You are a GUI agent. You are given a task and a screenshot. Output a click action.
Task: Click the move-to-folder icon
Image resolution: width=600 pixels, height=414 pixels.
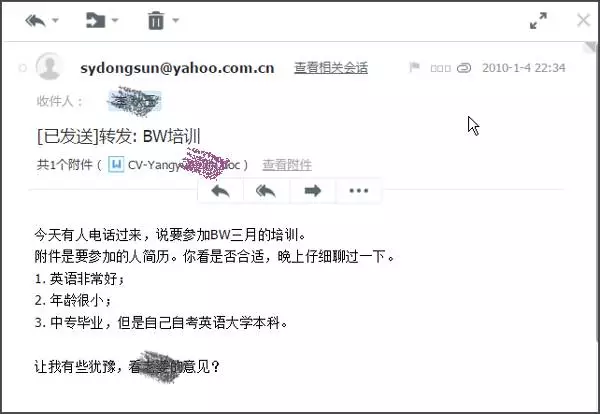click(95, 20)
